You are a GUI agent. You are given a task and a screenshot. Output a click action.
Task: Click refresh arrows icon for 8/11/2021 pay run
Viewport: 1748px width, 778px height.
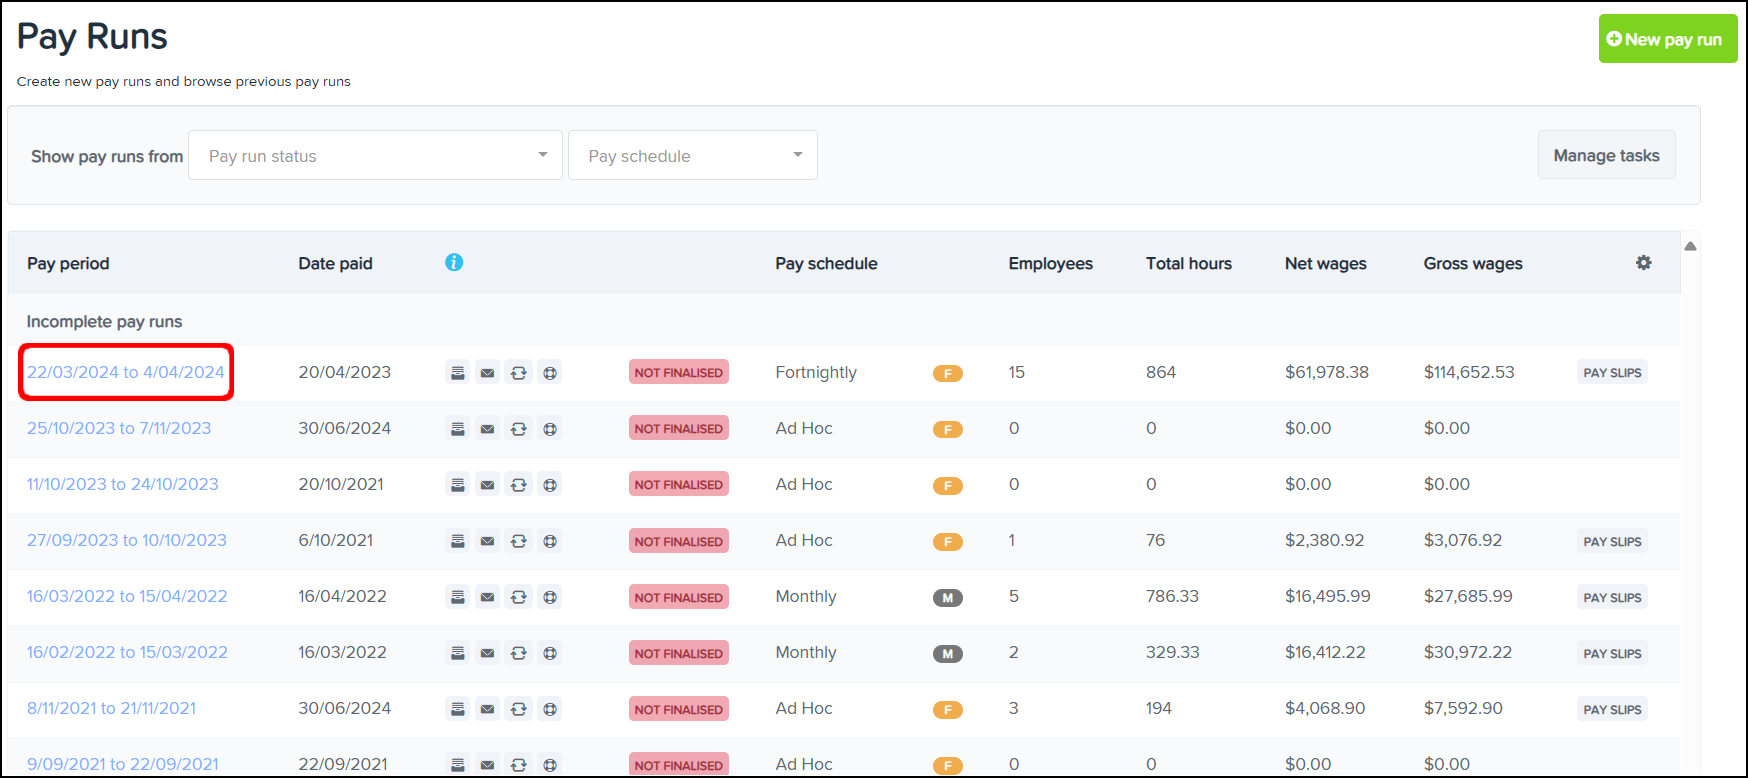coord(518,709)
